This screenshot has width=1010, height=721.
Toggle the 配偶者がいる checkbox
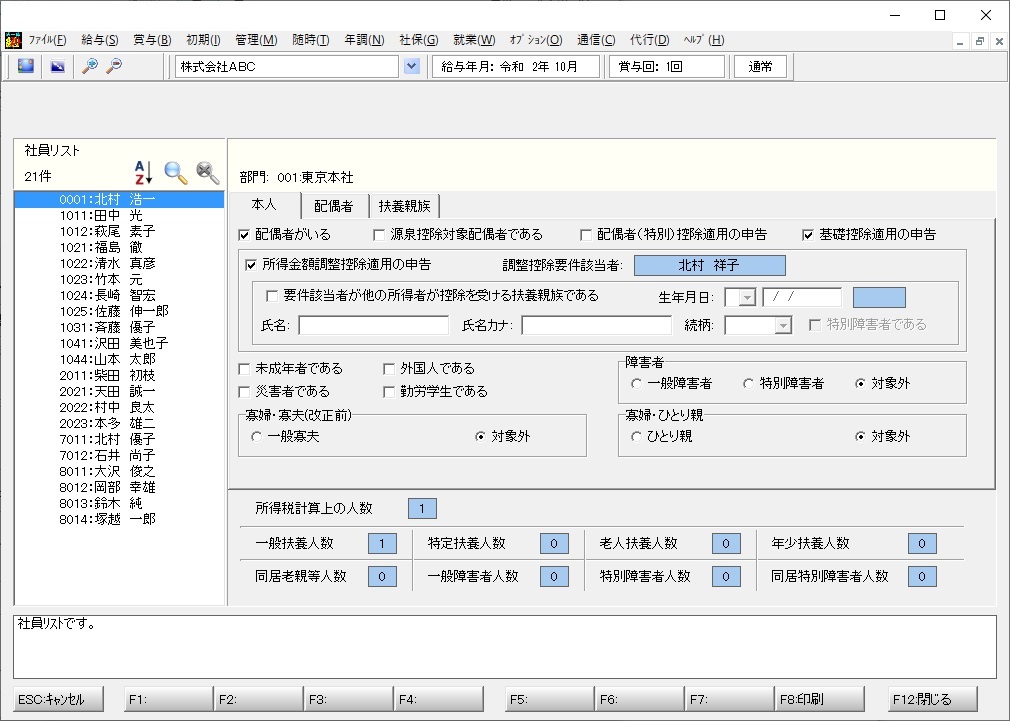pos(243,235)
